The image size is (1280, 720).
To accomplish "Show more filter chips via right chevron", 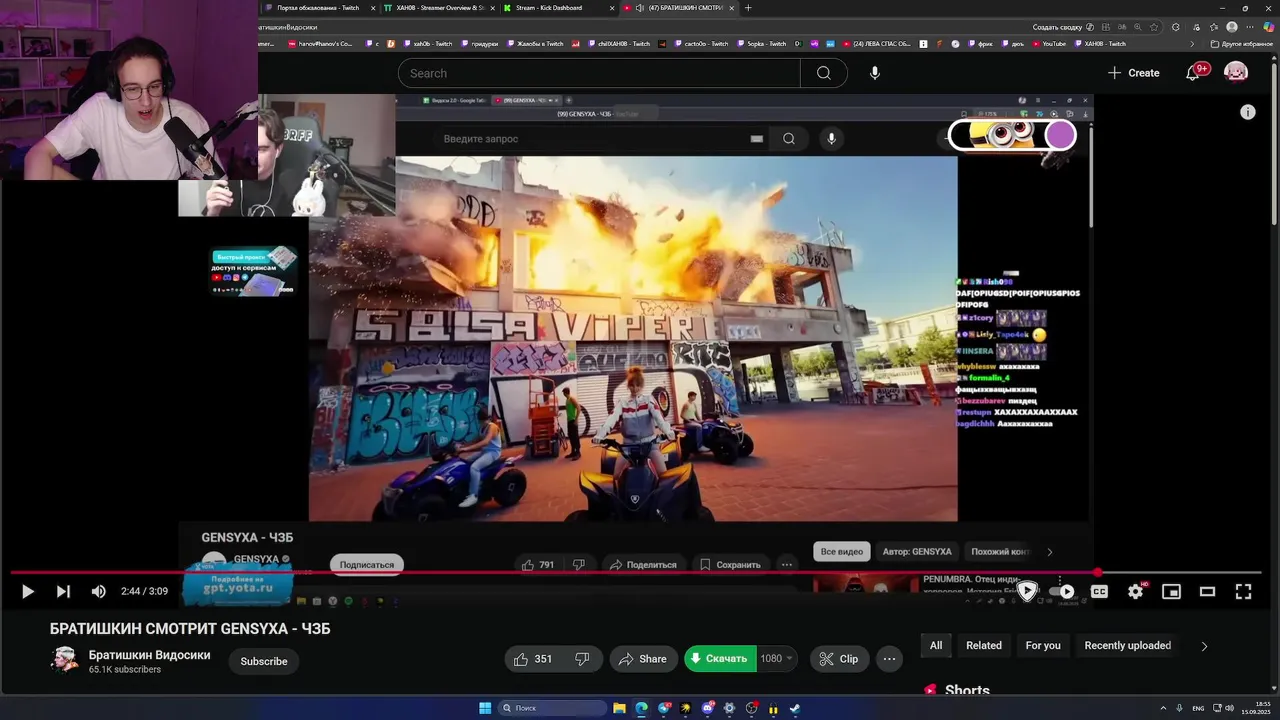I will click(1204, 646).
